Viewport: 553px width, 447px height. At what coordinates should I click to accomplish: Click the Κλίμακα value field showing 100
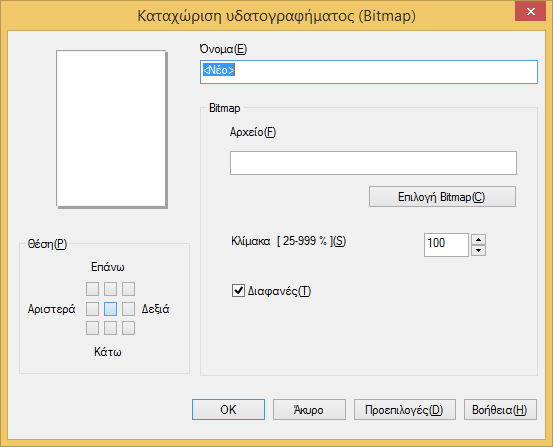point(446,245)
